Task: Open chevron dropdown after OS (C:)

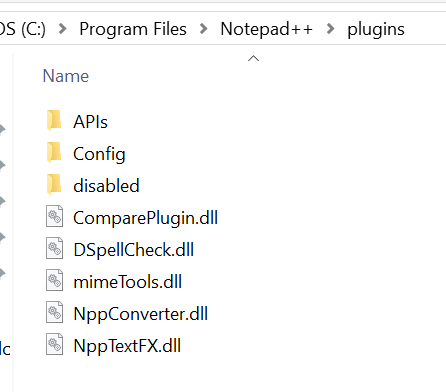Action: click(62, 29)
